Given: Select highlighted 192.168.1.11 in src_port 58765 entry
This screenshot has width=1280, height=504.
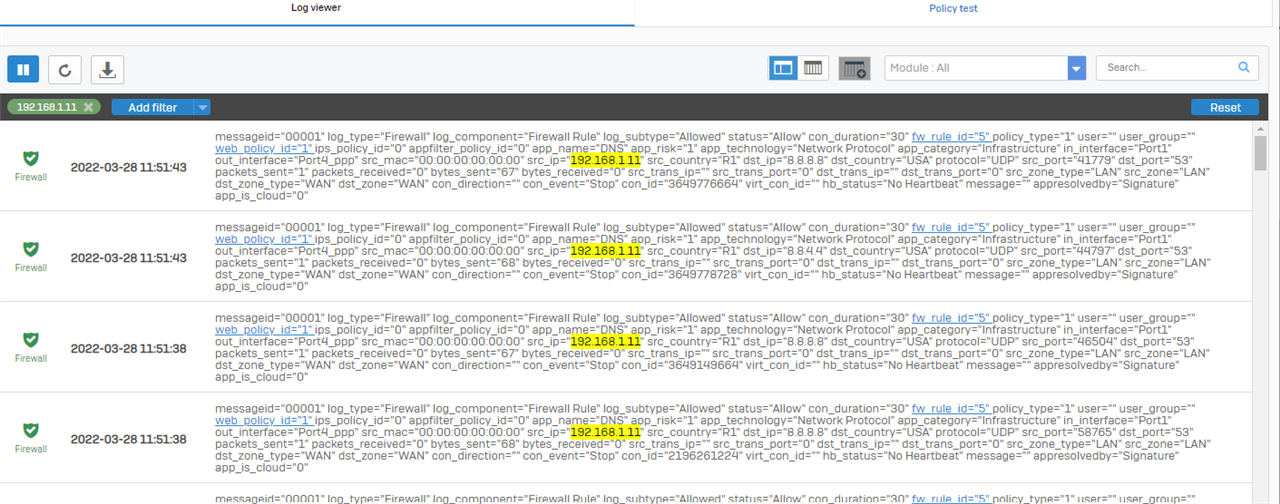Looking at the screenshot, I should [x=605, y=432].
